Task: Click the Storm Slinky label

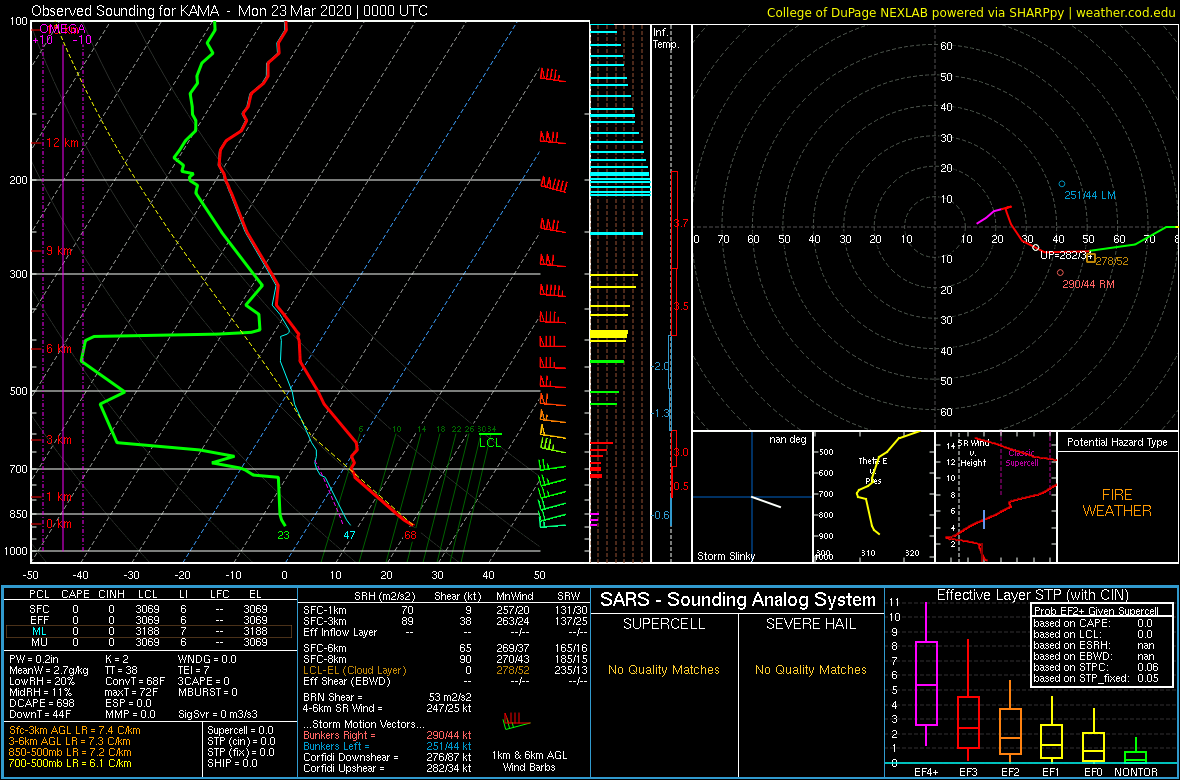Action: [x=725, y=556]
